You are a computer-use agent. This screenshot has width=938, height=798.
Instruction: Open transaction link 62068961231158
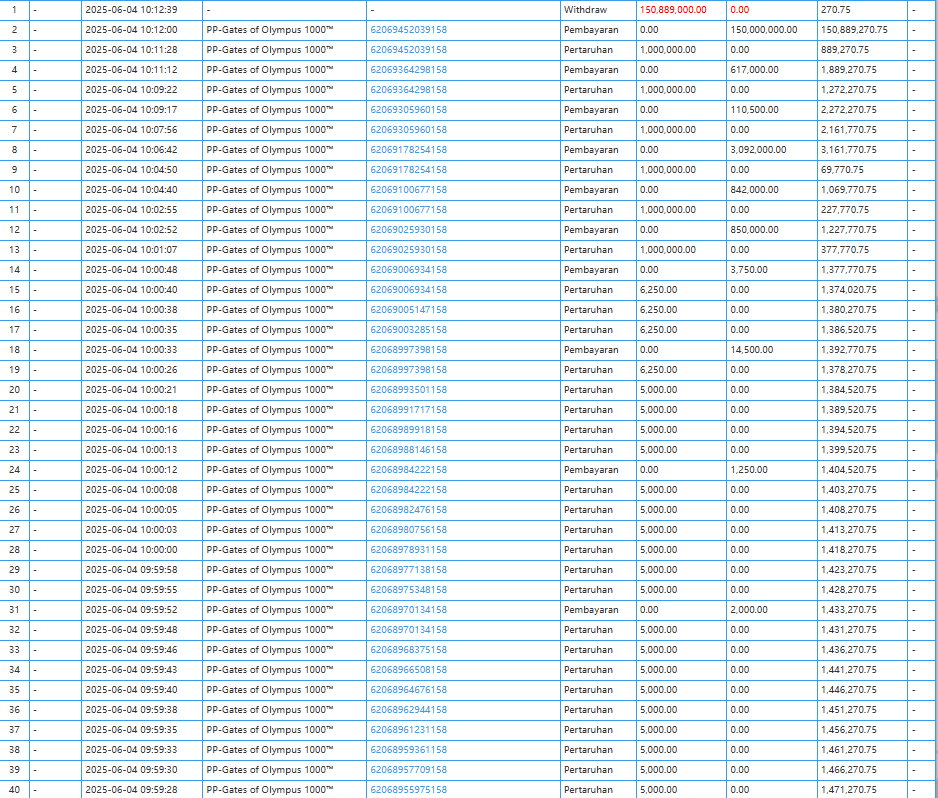409,730
